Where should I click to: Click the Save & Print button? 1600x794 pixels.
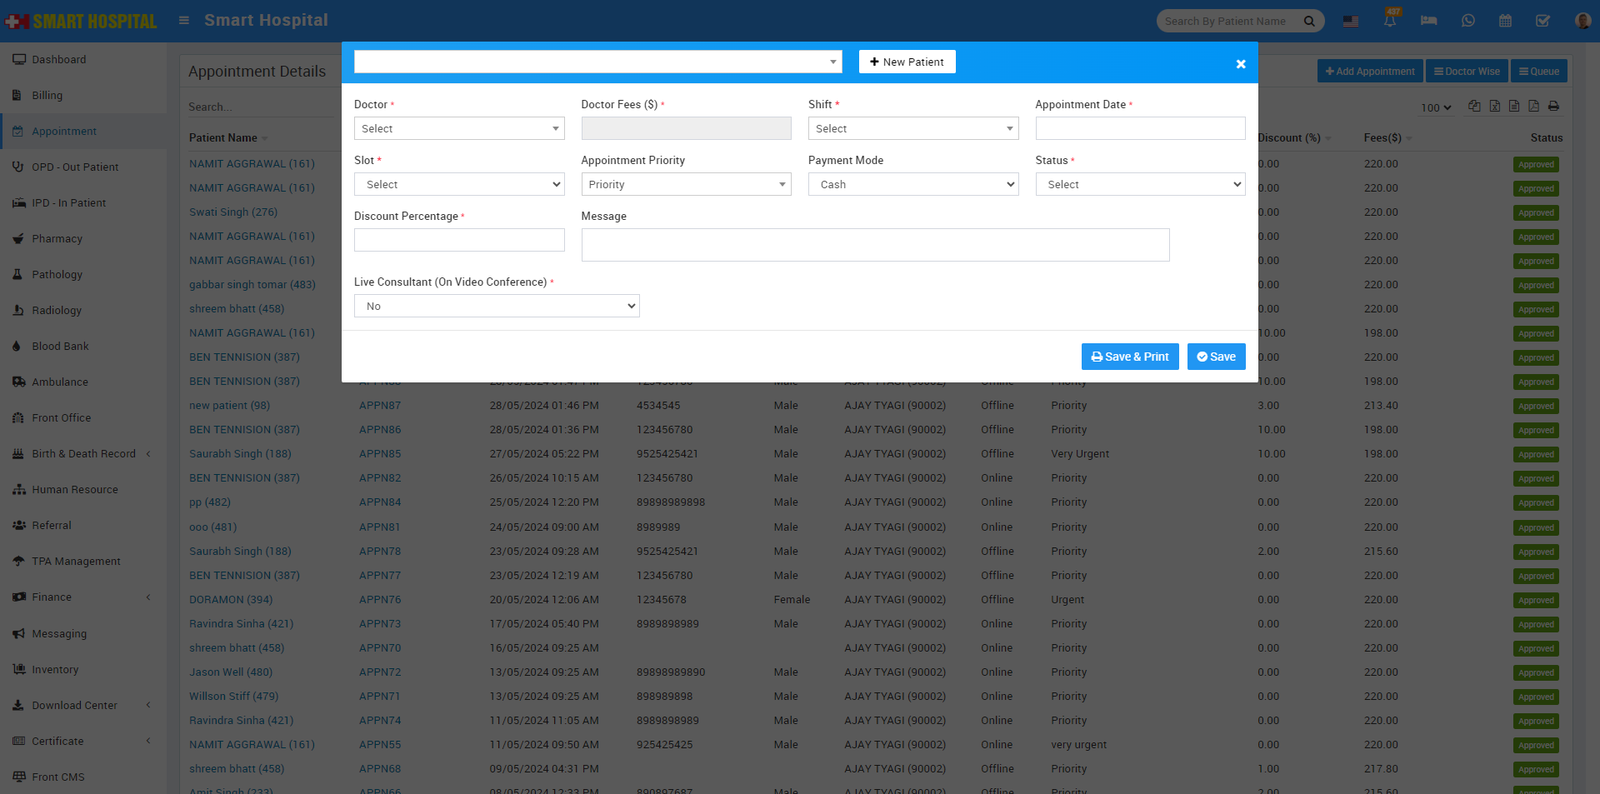[x=1129, y=357]
